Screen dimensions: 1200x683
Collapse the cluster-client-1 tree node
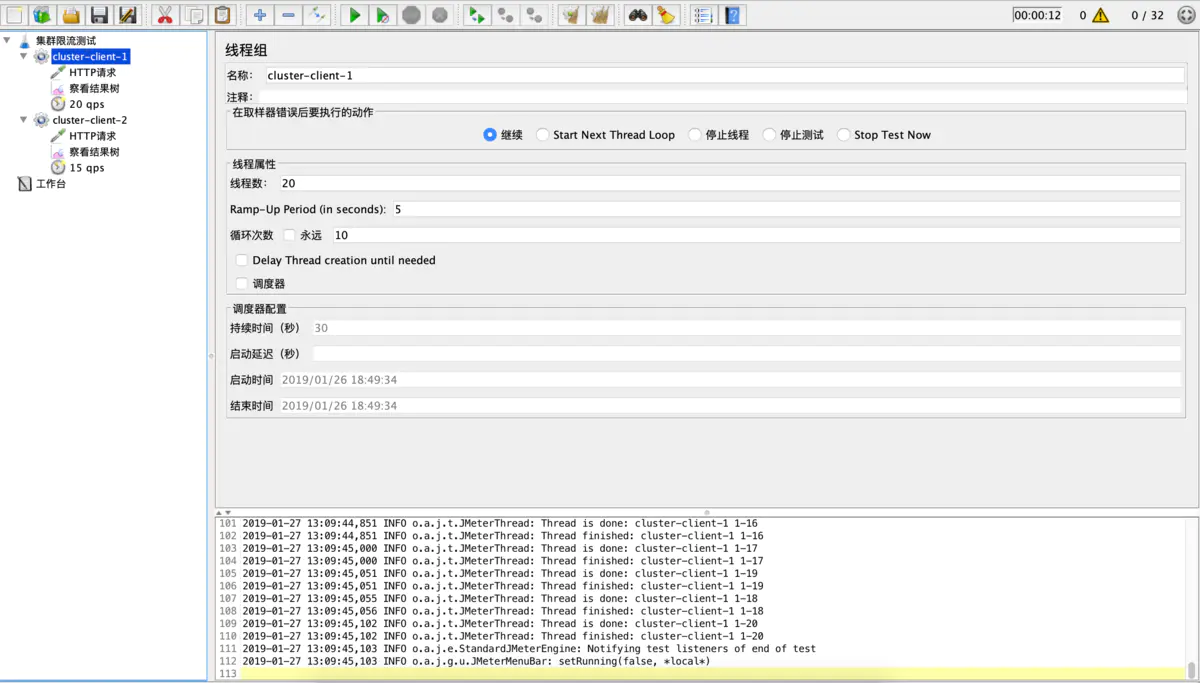(24, 57)
